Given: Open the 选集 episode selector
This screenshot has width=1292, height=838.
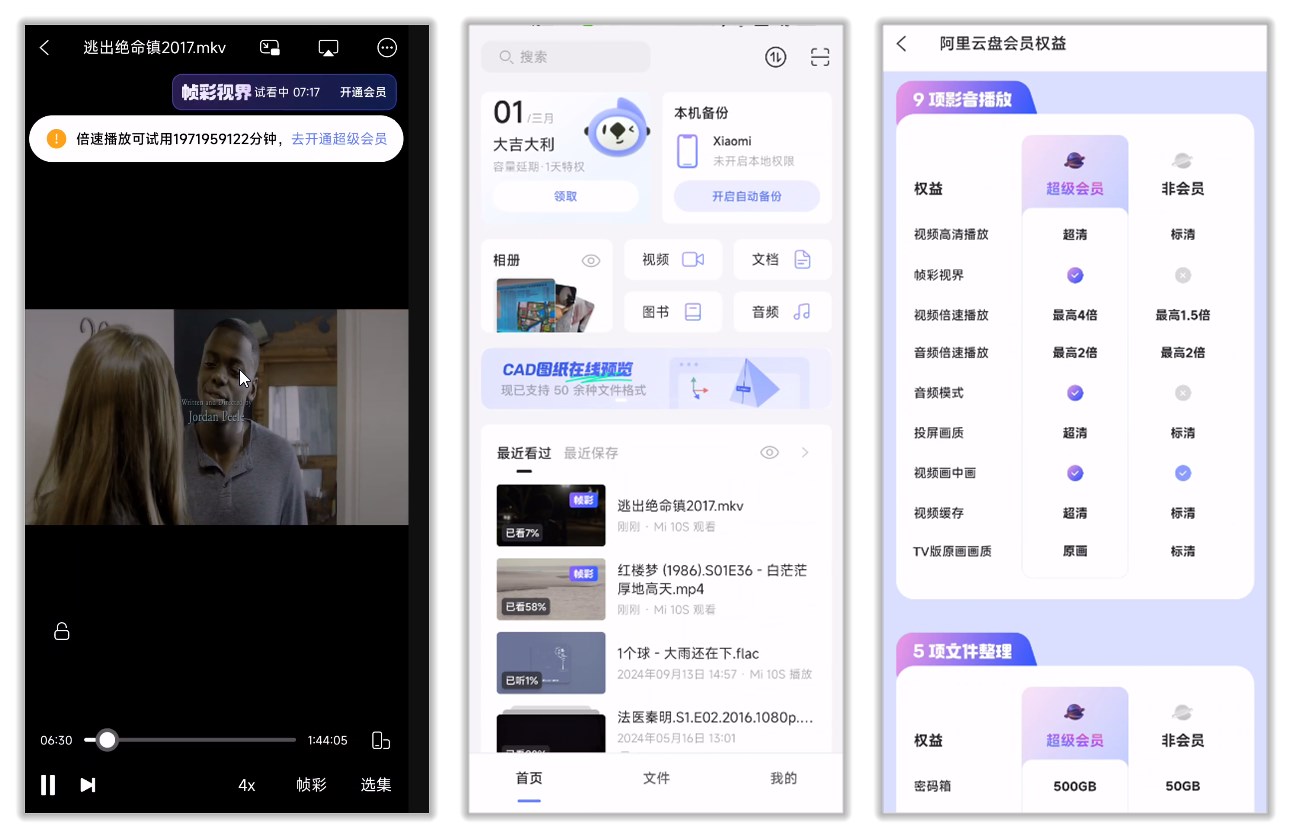Looking at the screenshot, I should click(x=376, y=785).
